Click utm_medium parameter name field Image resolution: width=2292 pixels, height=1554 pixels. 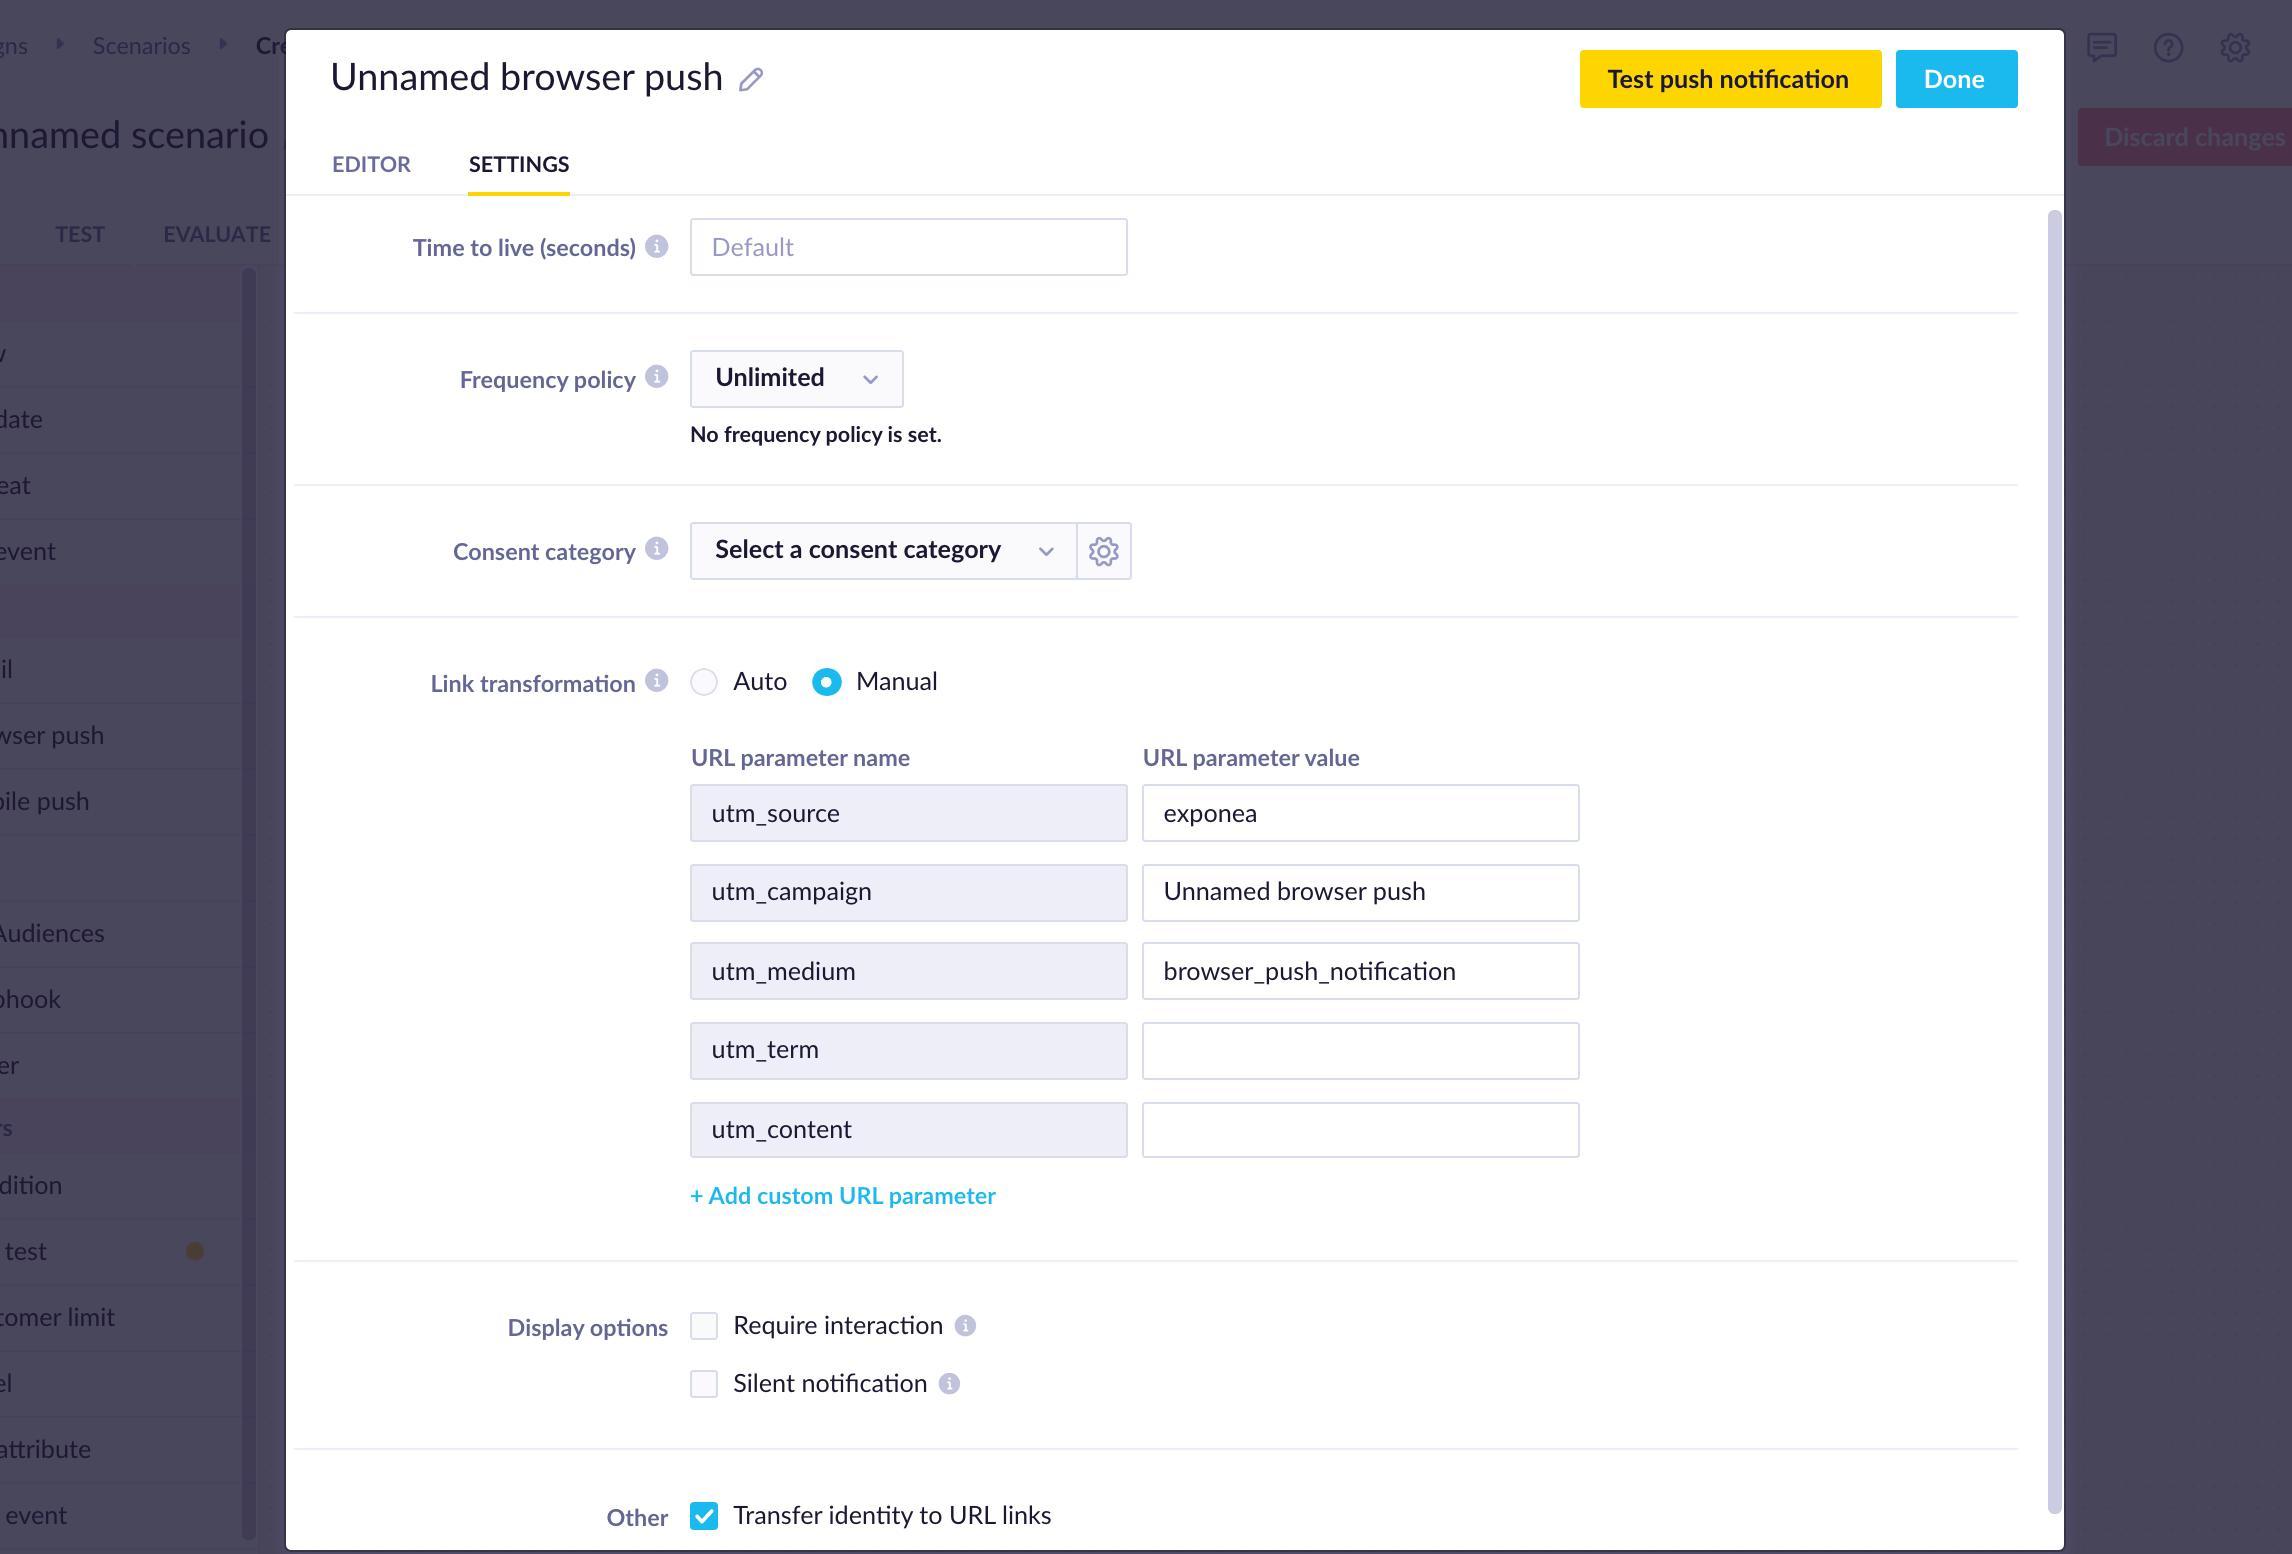point(909,971)
